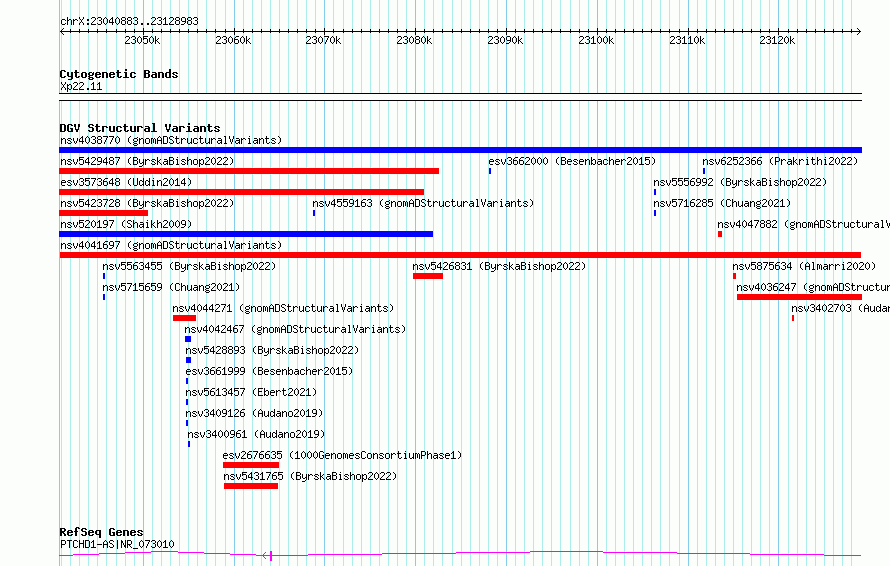Click the nsv4041697 gnomAD label

pyautogui.click(x=171, y=245)
